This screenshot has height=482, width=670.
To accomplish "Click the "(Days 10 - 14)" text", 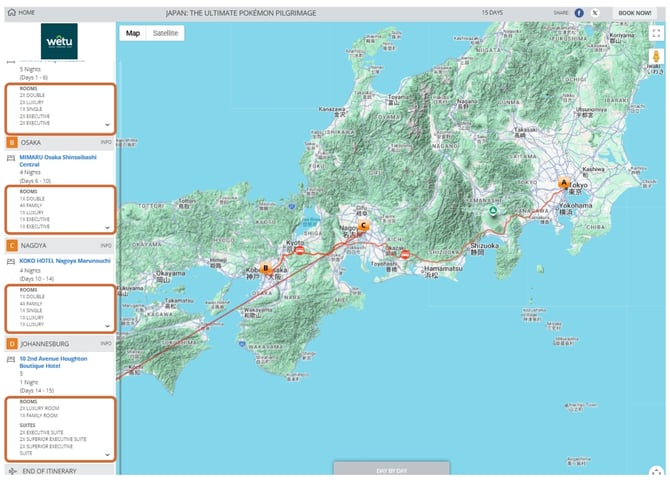I will pos(37,279).
